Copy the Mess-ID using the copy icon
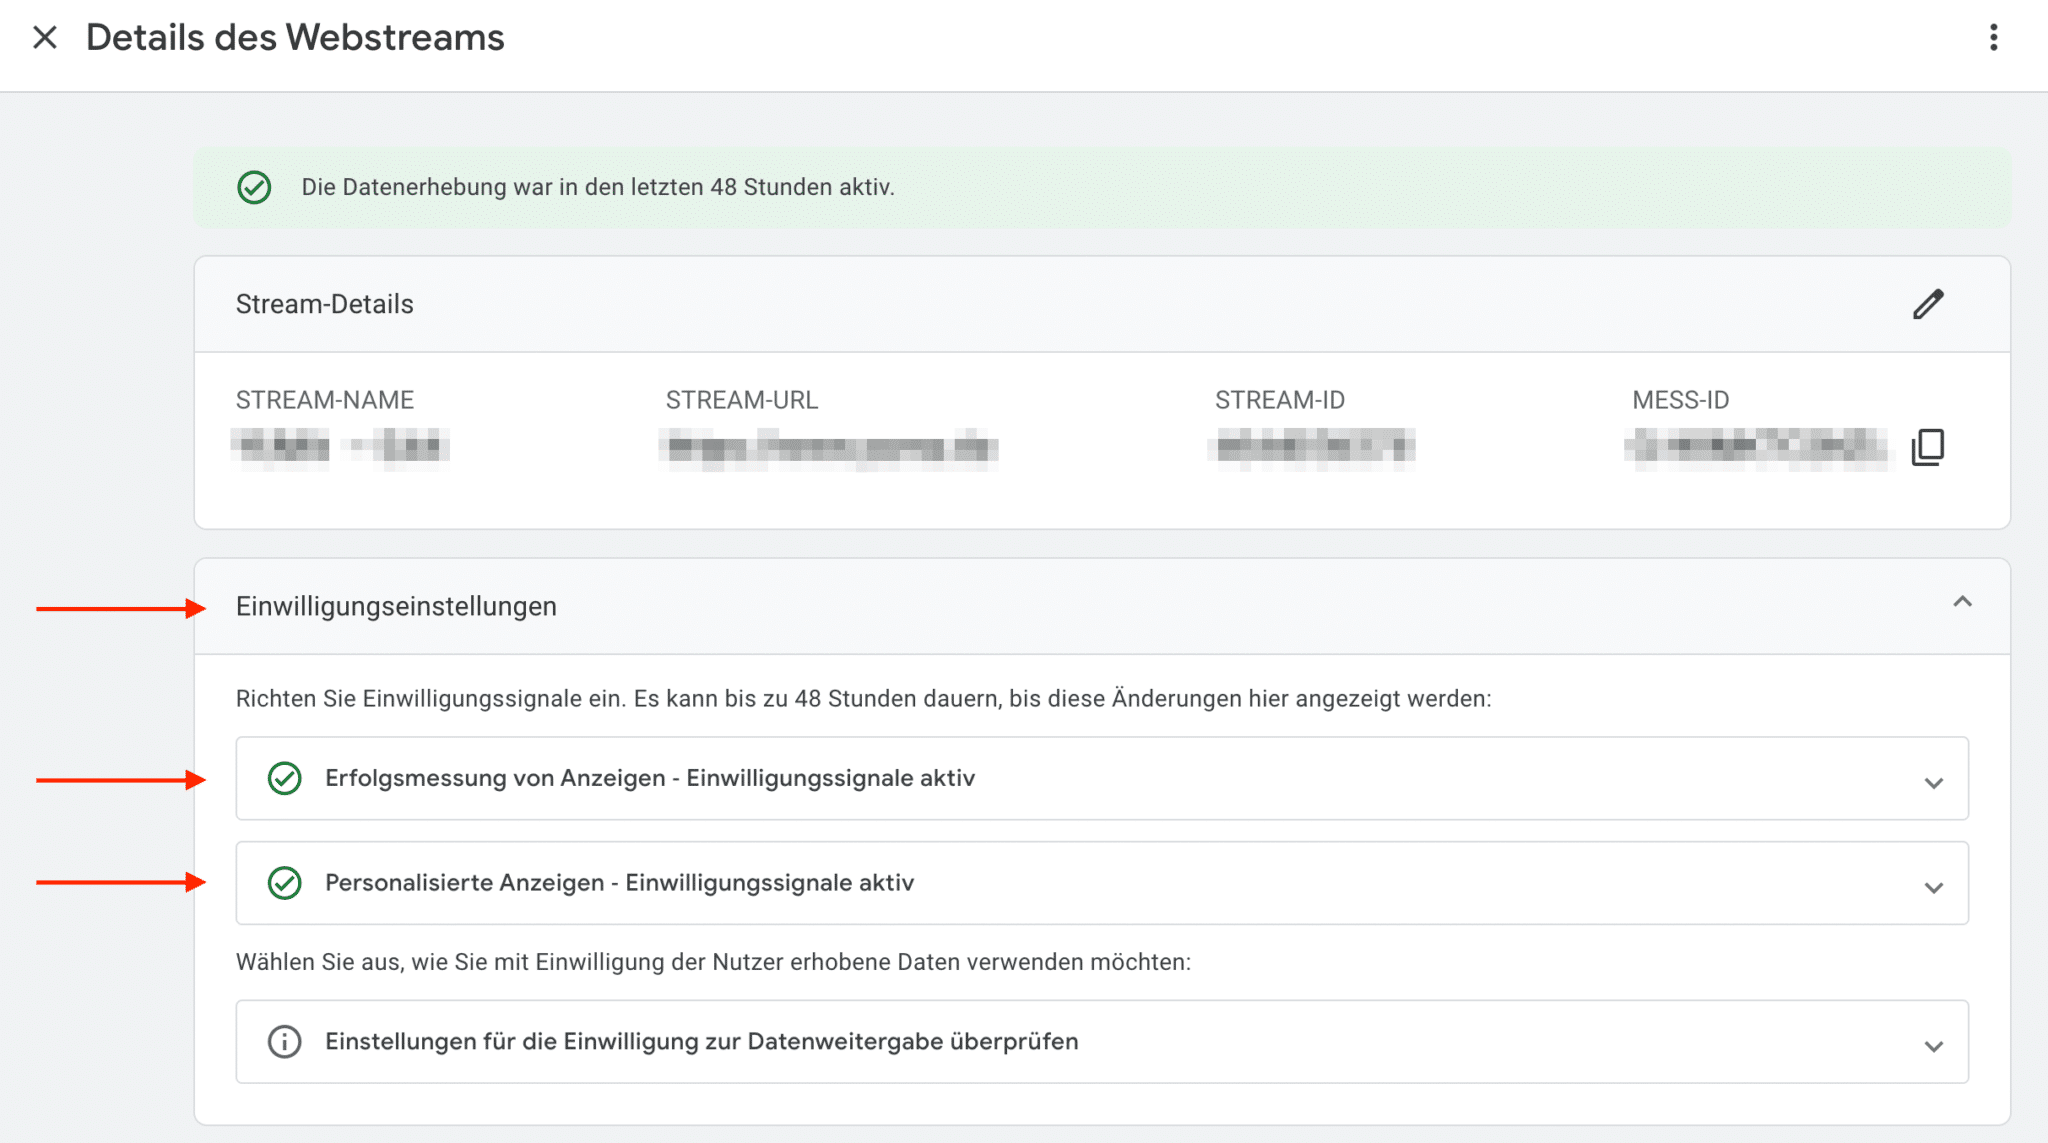 coord(1928,447)
